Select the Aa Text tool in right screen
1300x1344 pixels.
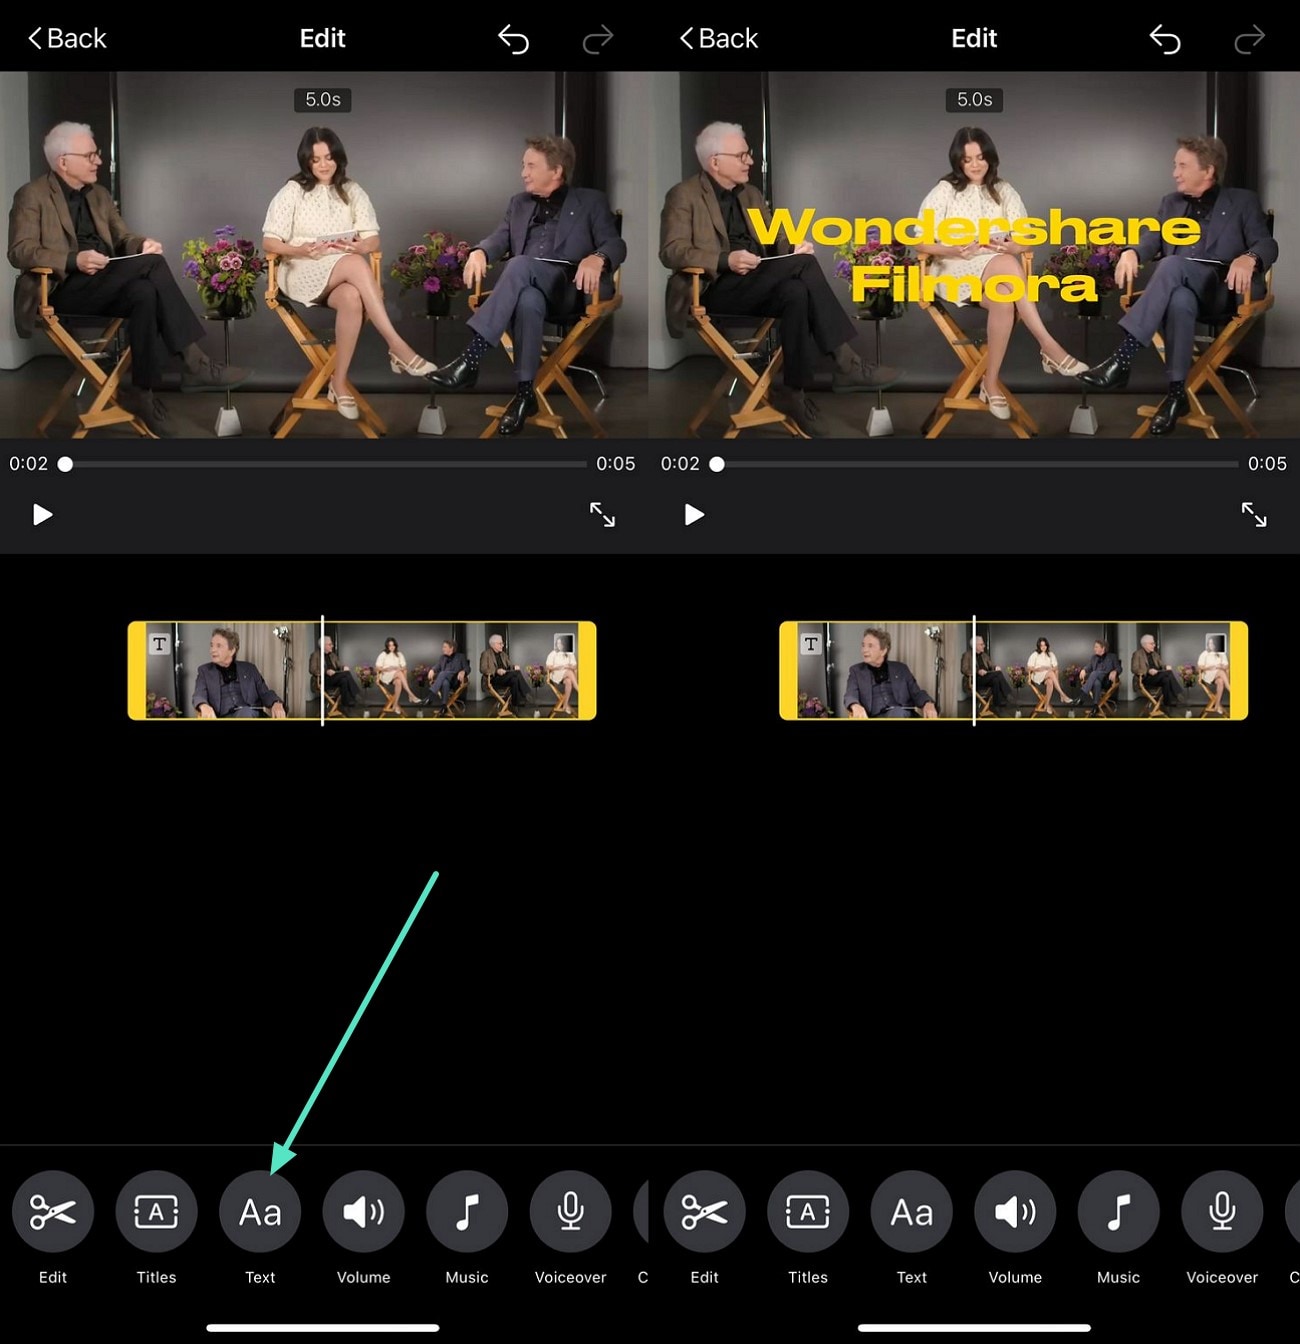[912, 1211]
